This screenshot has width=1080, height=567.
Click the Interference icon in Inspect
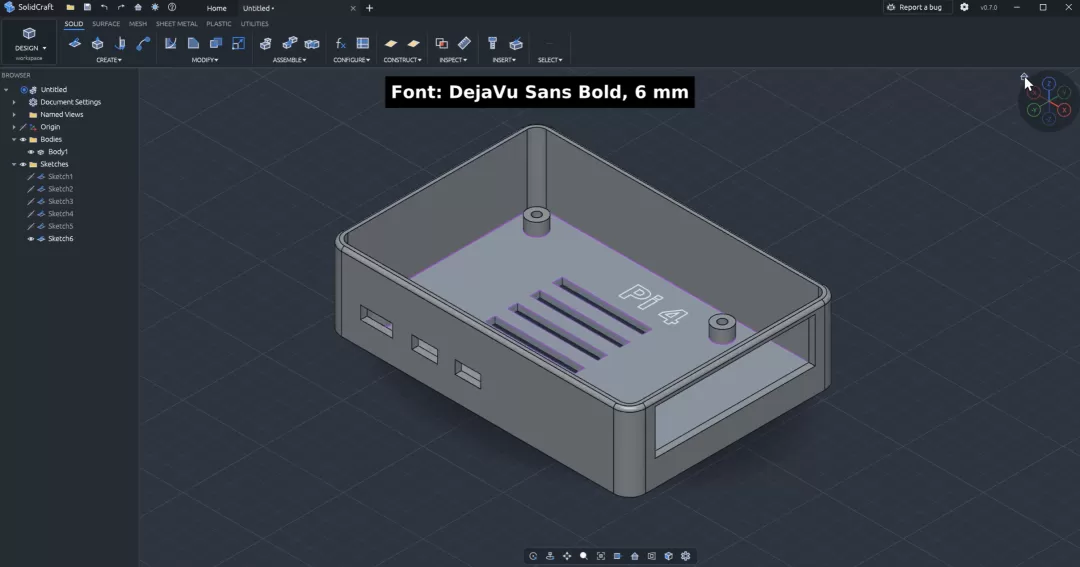tap(442, 43)
